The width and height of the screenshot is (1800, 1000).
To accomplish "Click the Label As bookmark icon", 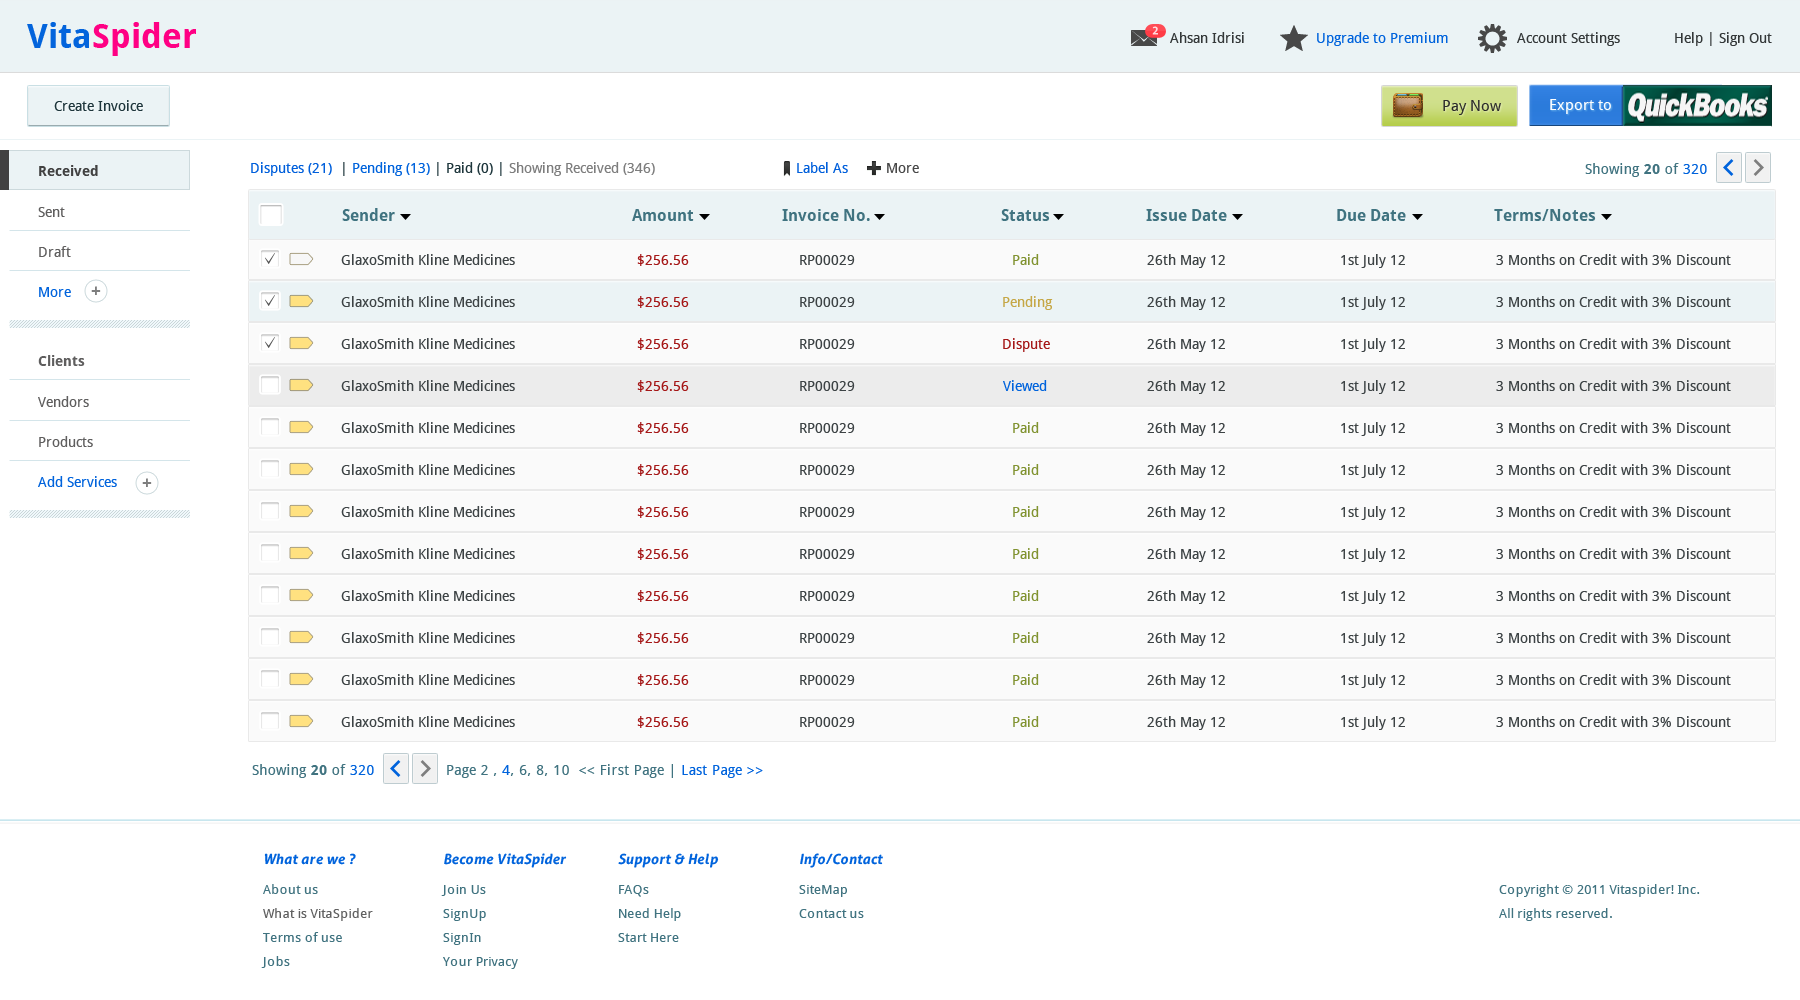I will [x=787, y=168].
